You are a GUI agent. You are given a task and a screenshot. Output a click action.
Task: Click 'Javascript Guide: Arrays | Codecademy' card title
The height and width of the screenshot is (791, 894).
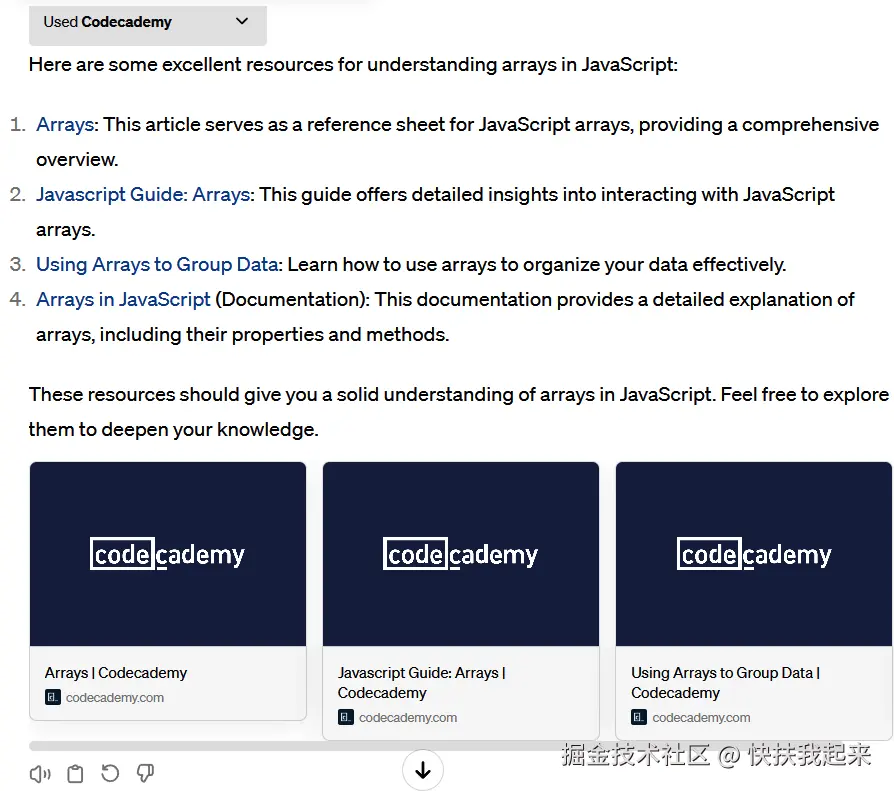pos(422,683)
